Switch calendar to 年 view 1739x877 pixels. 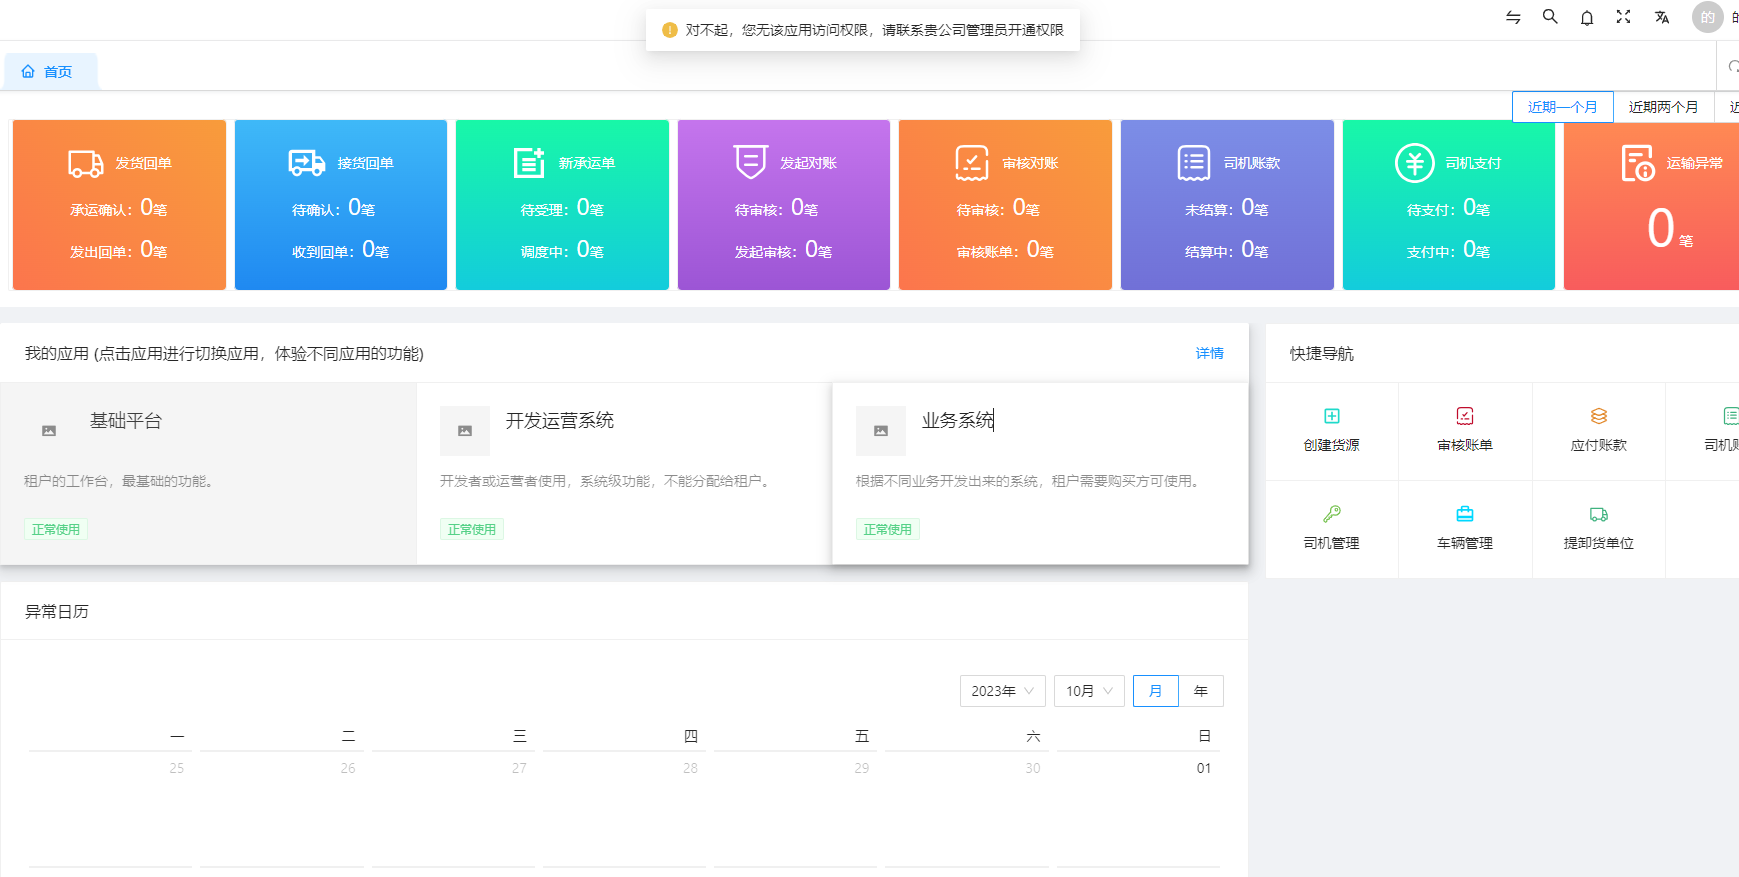click(1201, 691)
